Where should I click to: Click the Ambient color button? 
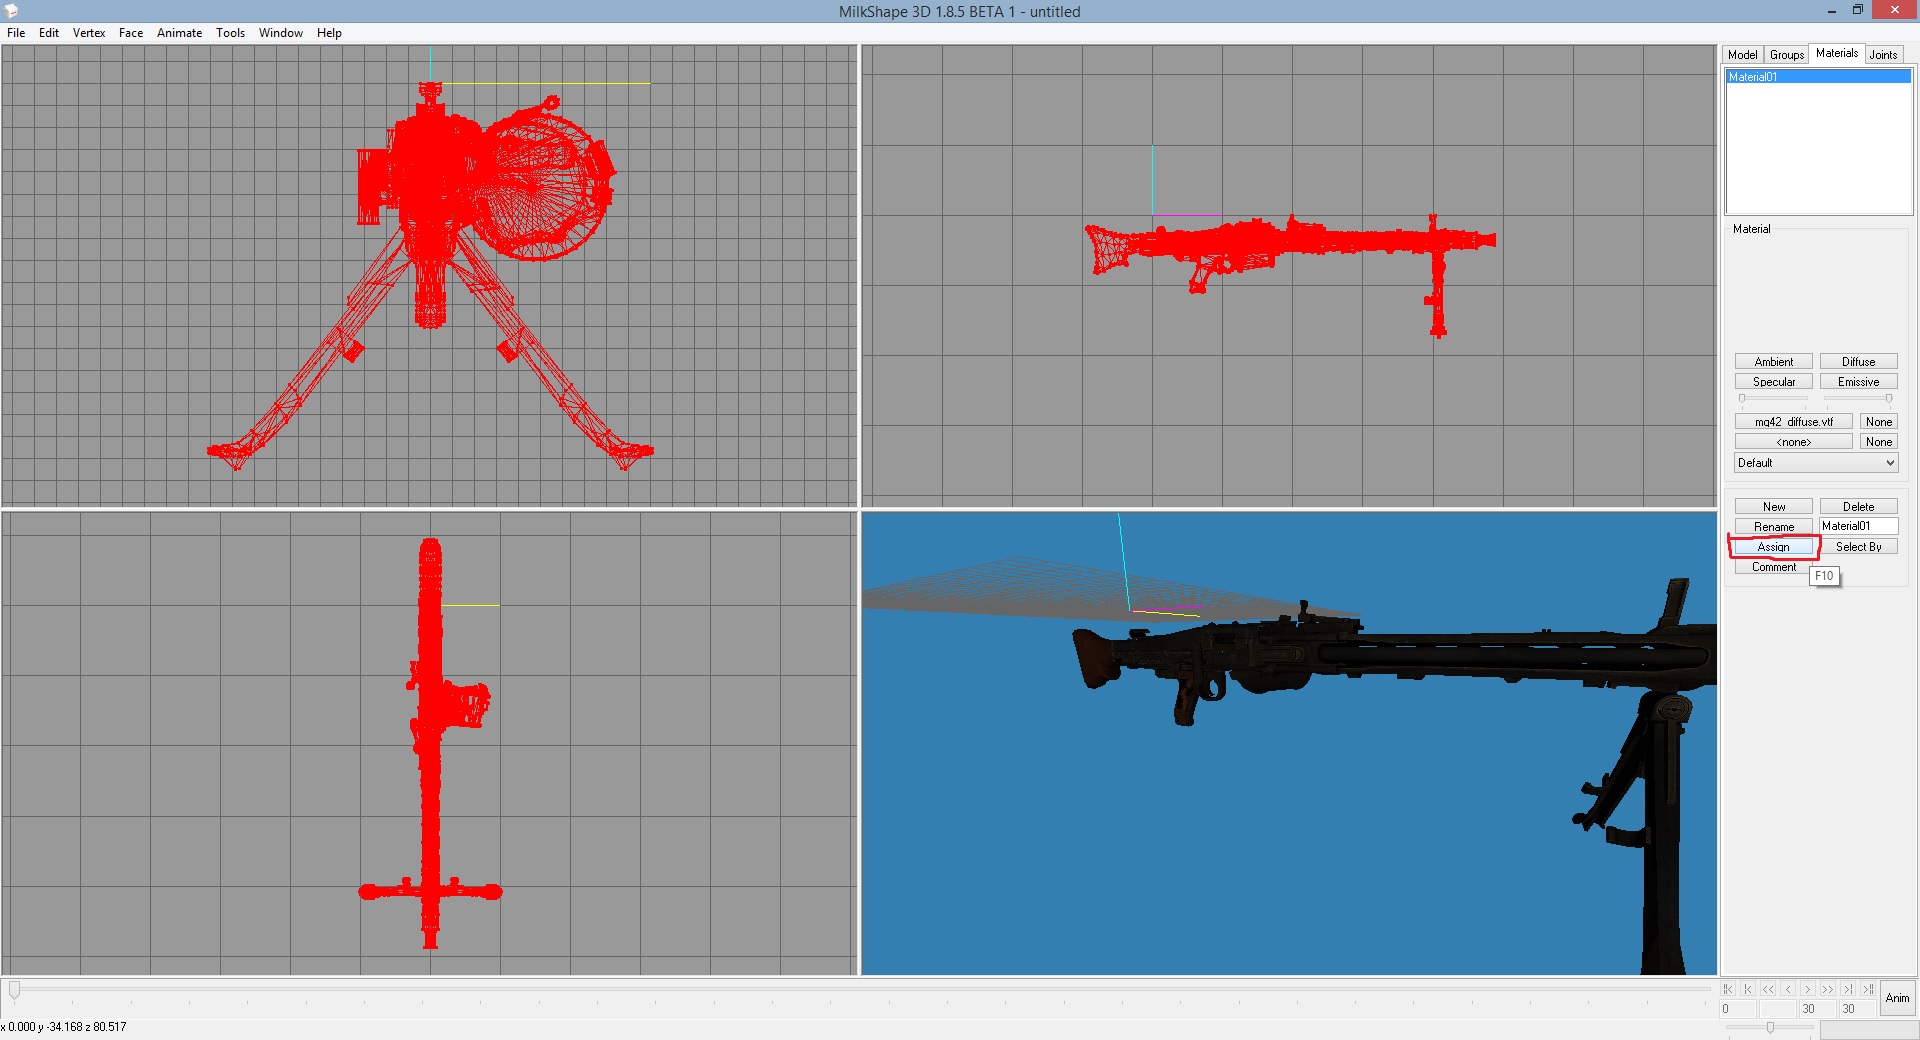tap(1774, 362)
